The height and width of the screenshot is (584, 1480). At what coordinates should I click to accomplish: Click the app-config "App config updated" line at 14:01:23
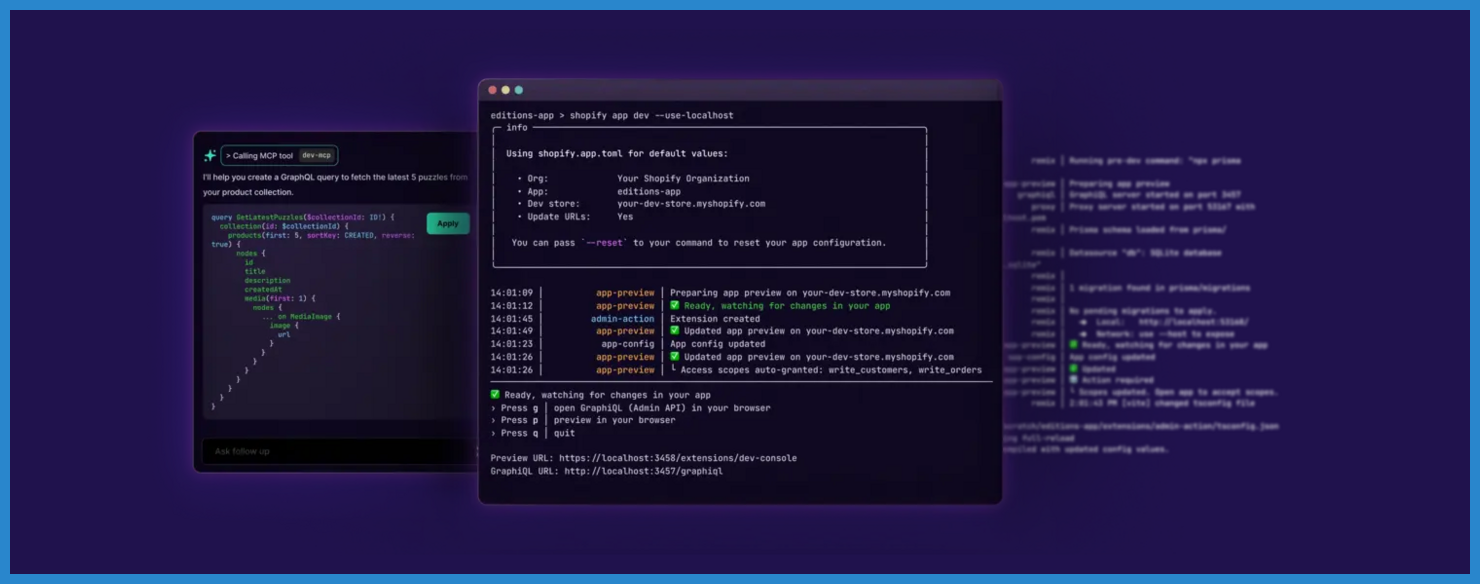[x=628, y=344]
